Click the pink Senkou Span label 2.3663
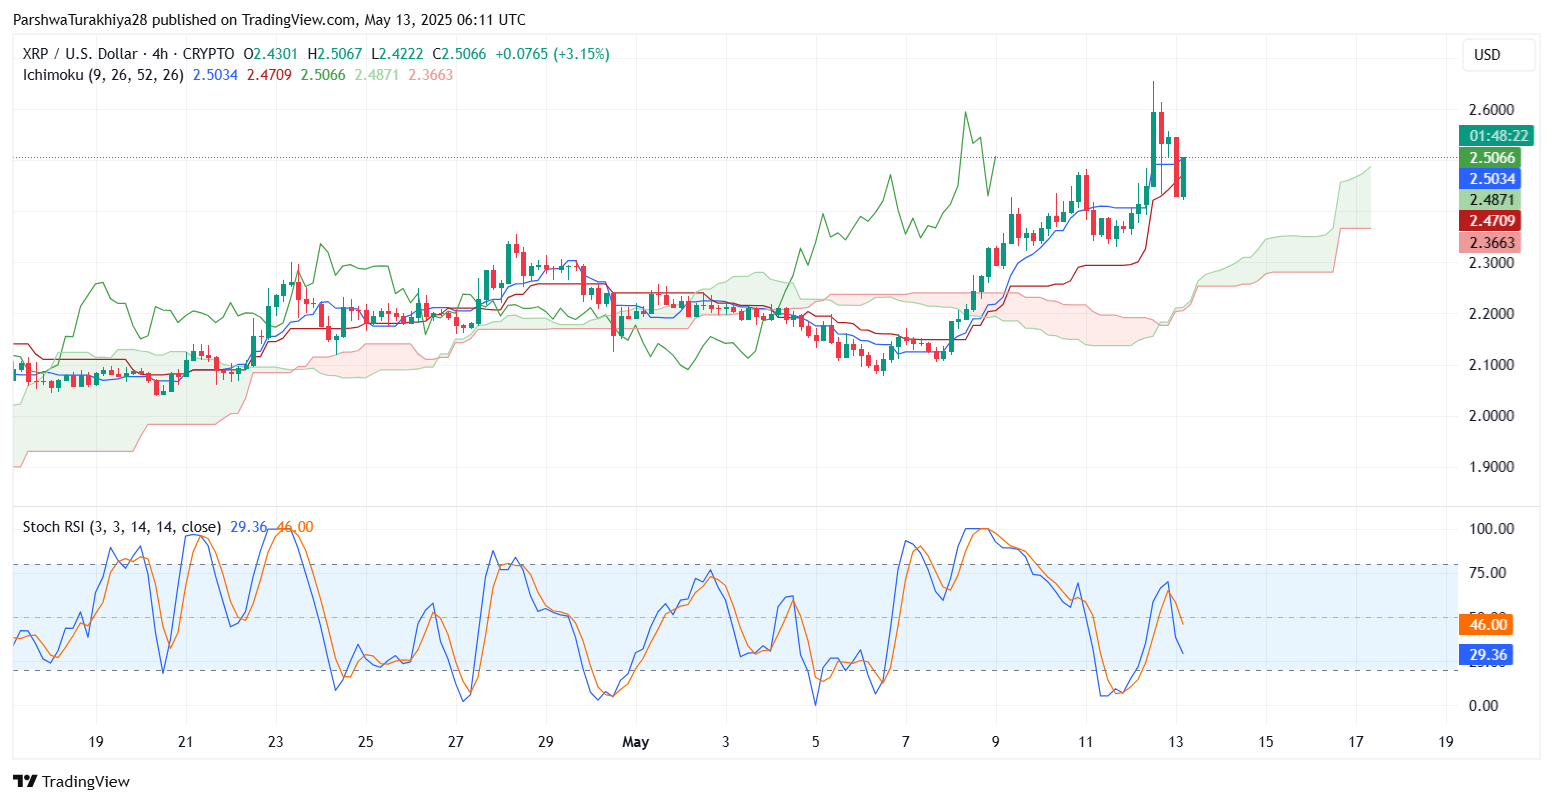 (x=1494, y=242)
